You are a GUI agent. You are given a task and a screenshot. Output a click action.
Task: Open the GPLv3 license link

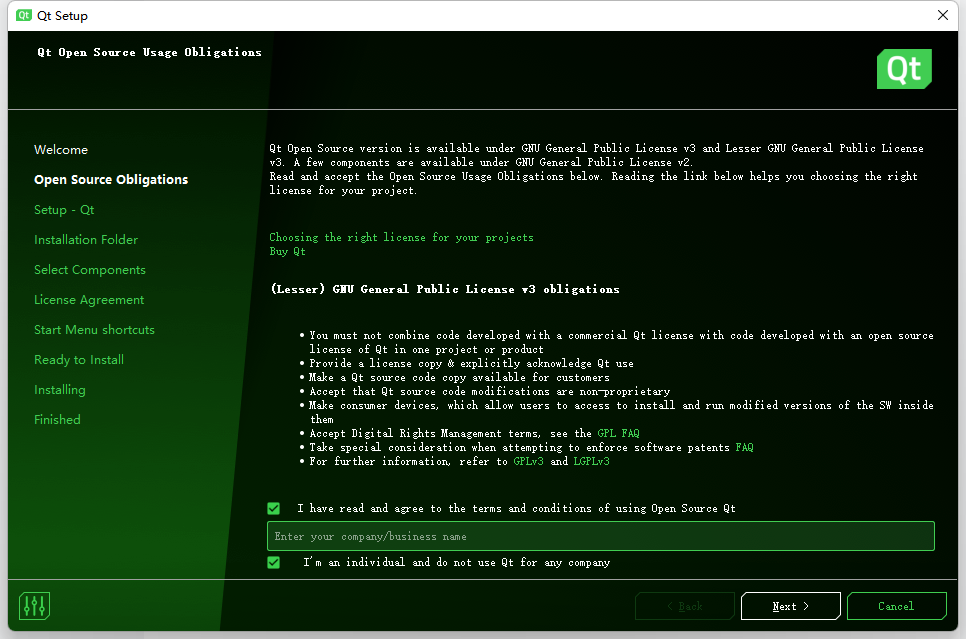click(528, 462)
